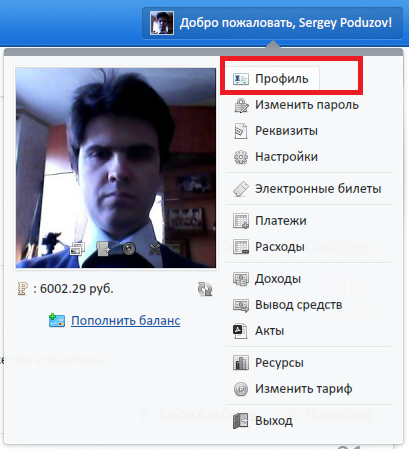Screen dimensions: 409x449
Task: Open the Акты menu entry
Action: pos(270,331)
